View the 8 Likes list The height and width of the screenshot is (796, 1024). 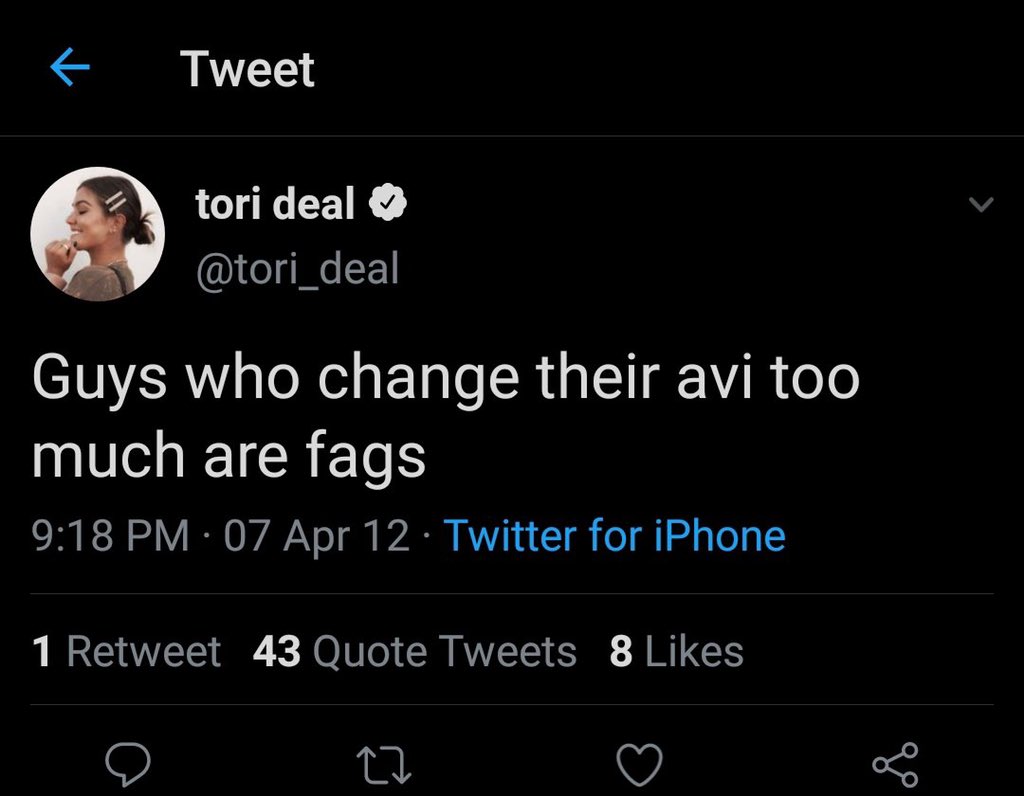click(677, 651)
